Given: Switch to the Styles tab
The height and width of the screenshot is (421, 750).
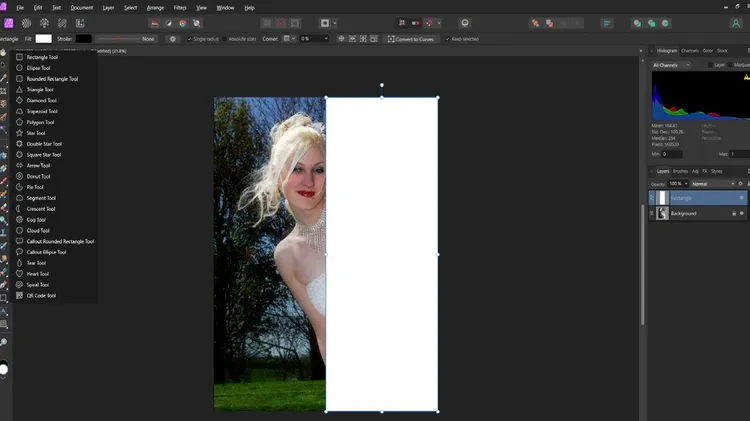Looking at the screenshot, I should [x=716, y=171].
